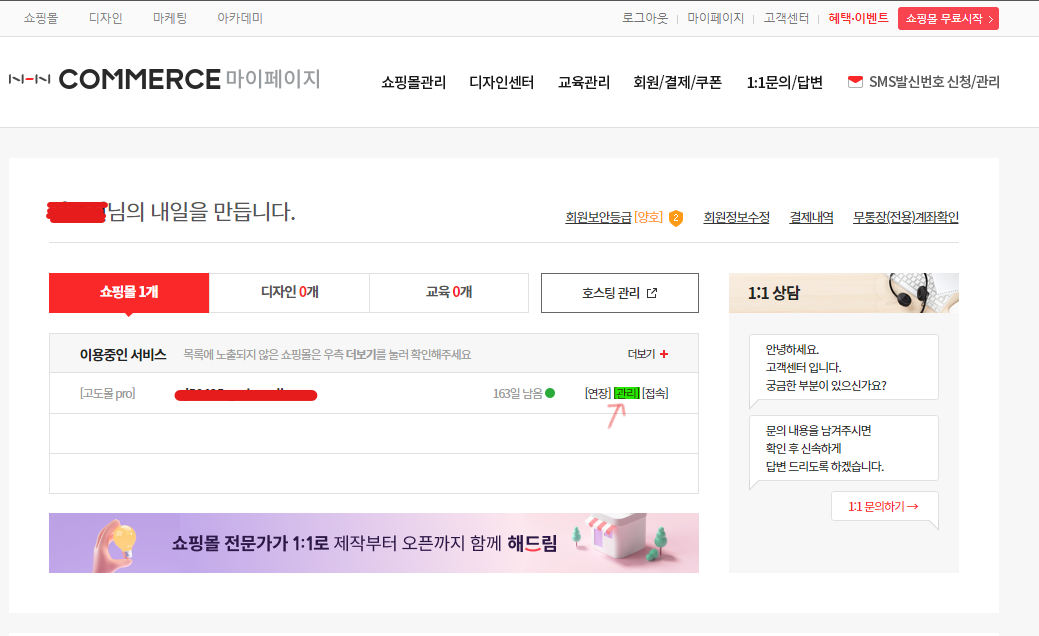The image size is (1039, 636).
Task: Open 고객센터 link
Action: [x=786, y=19]
